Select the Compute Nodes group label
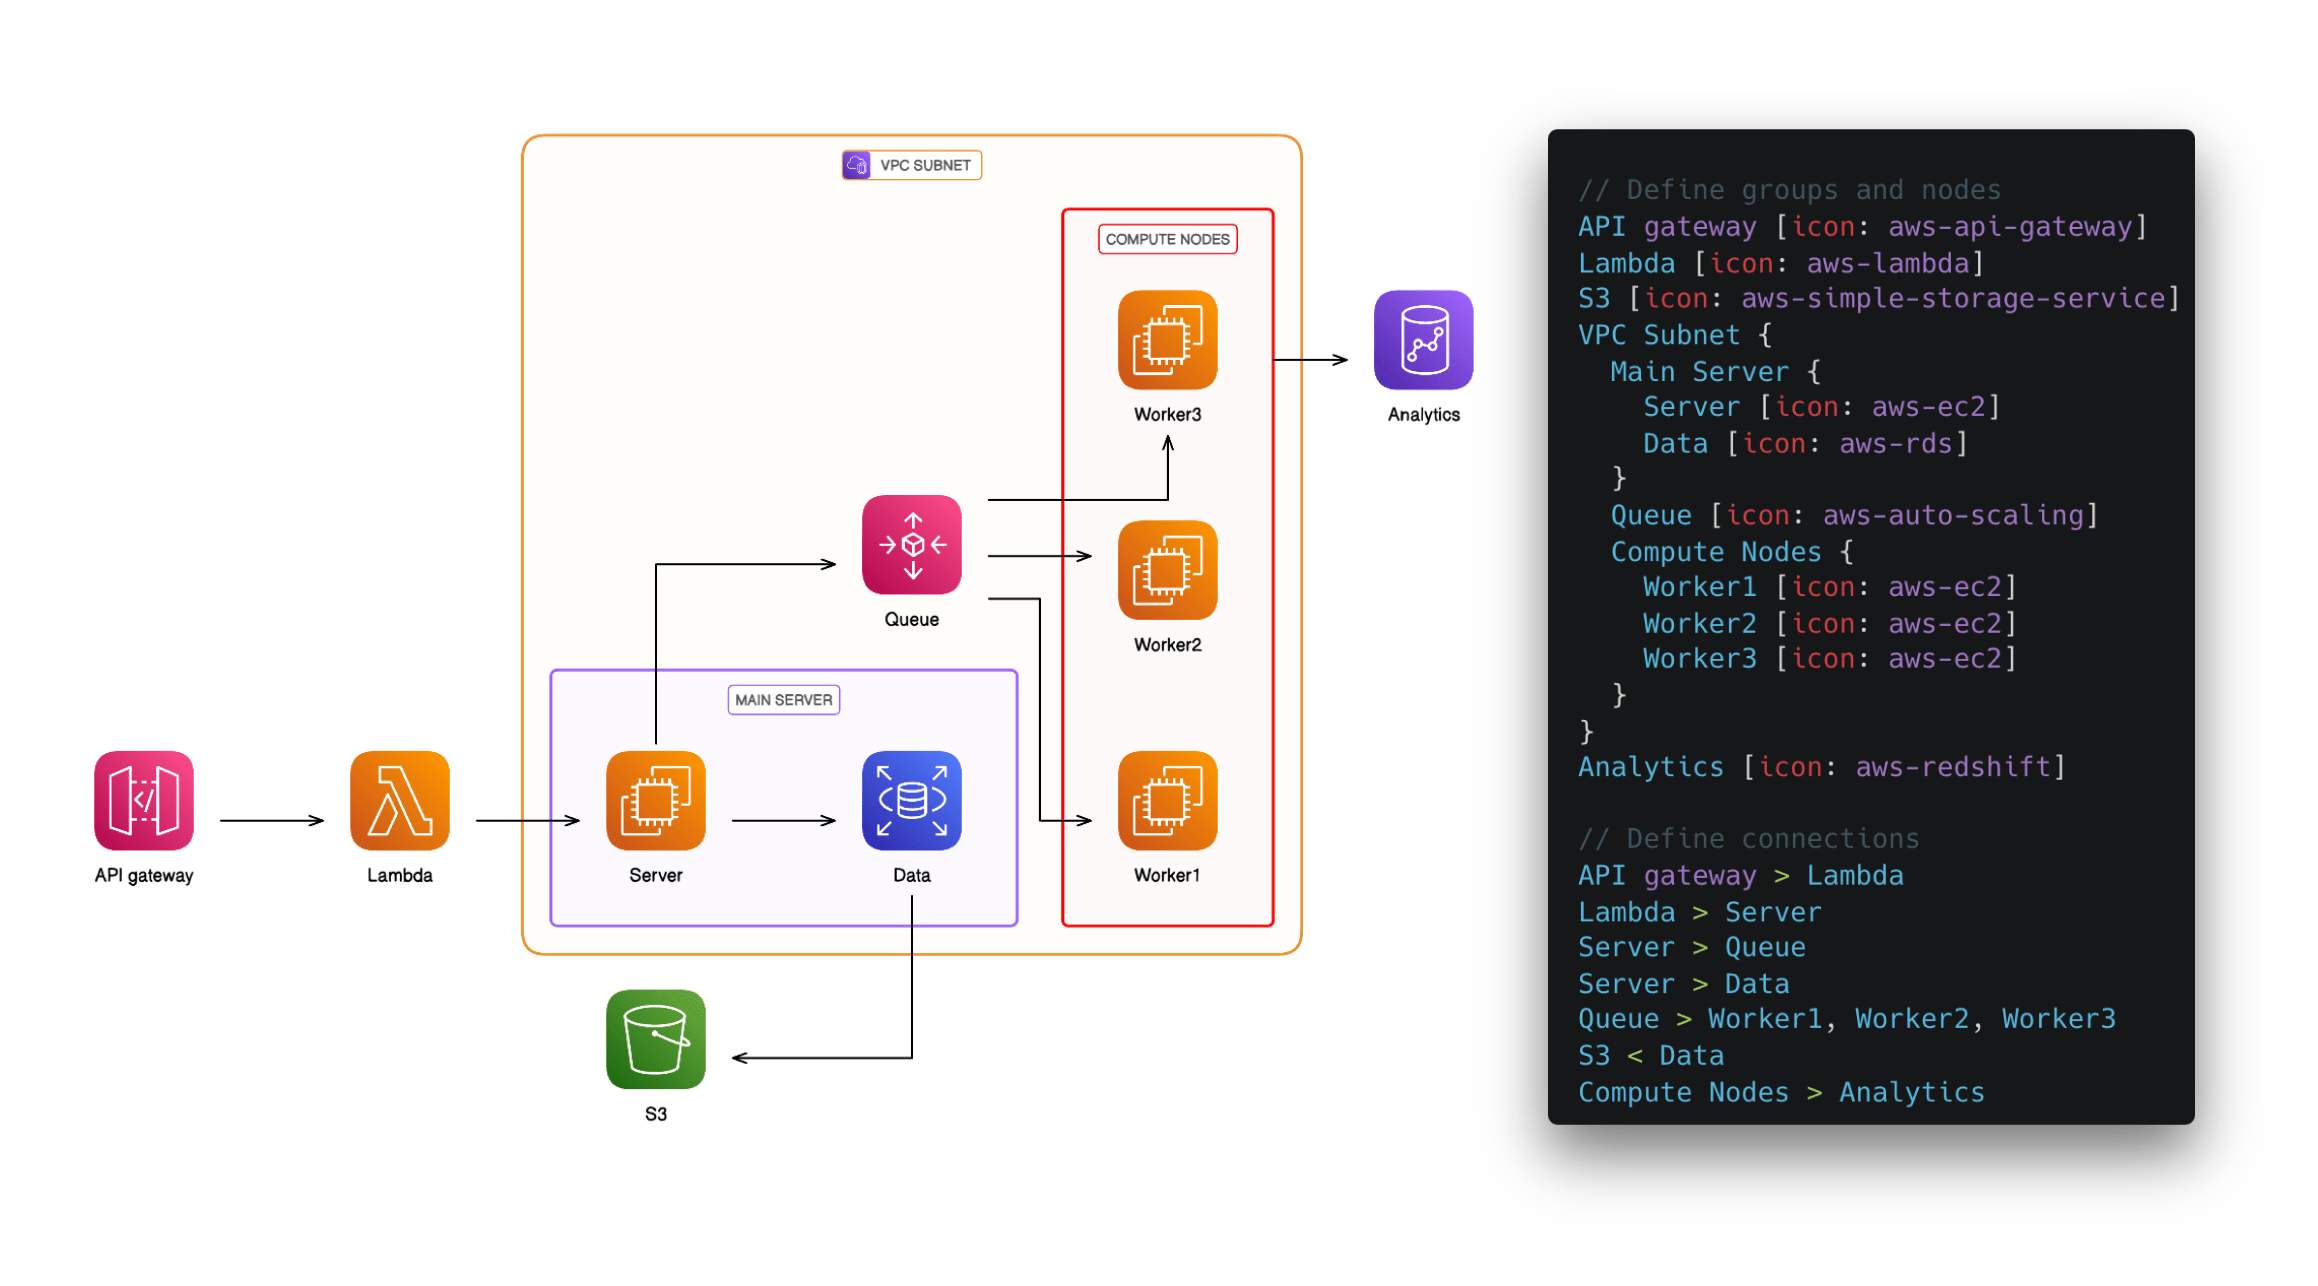The height and width of the screenshot is (1286, 2318). (x=1167, y=239)
